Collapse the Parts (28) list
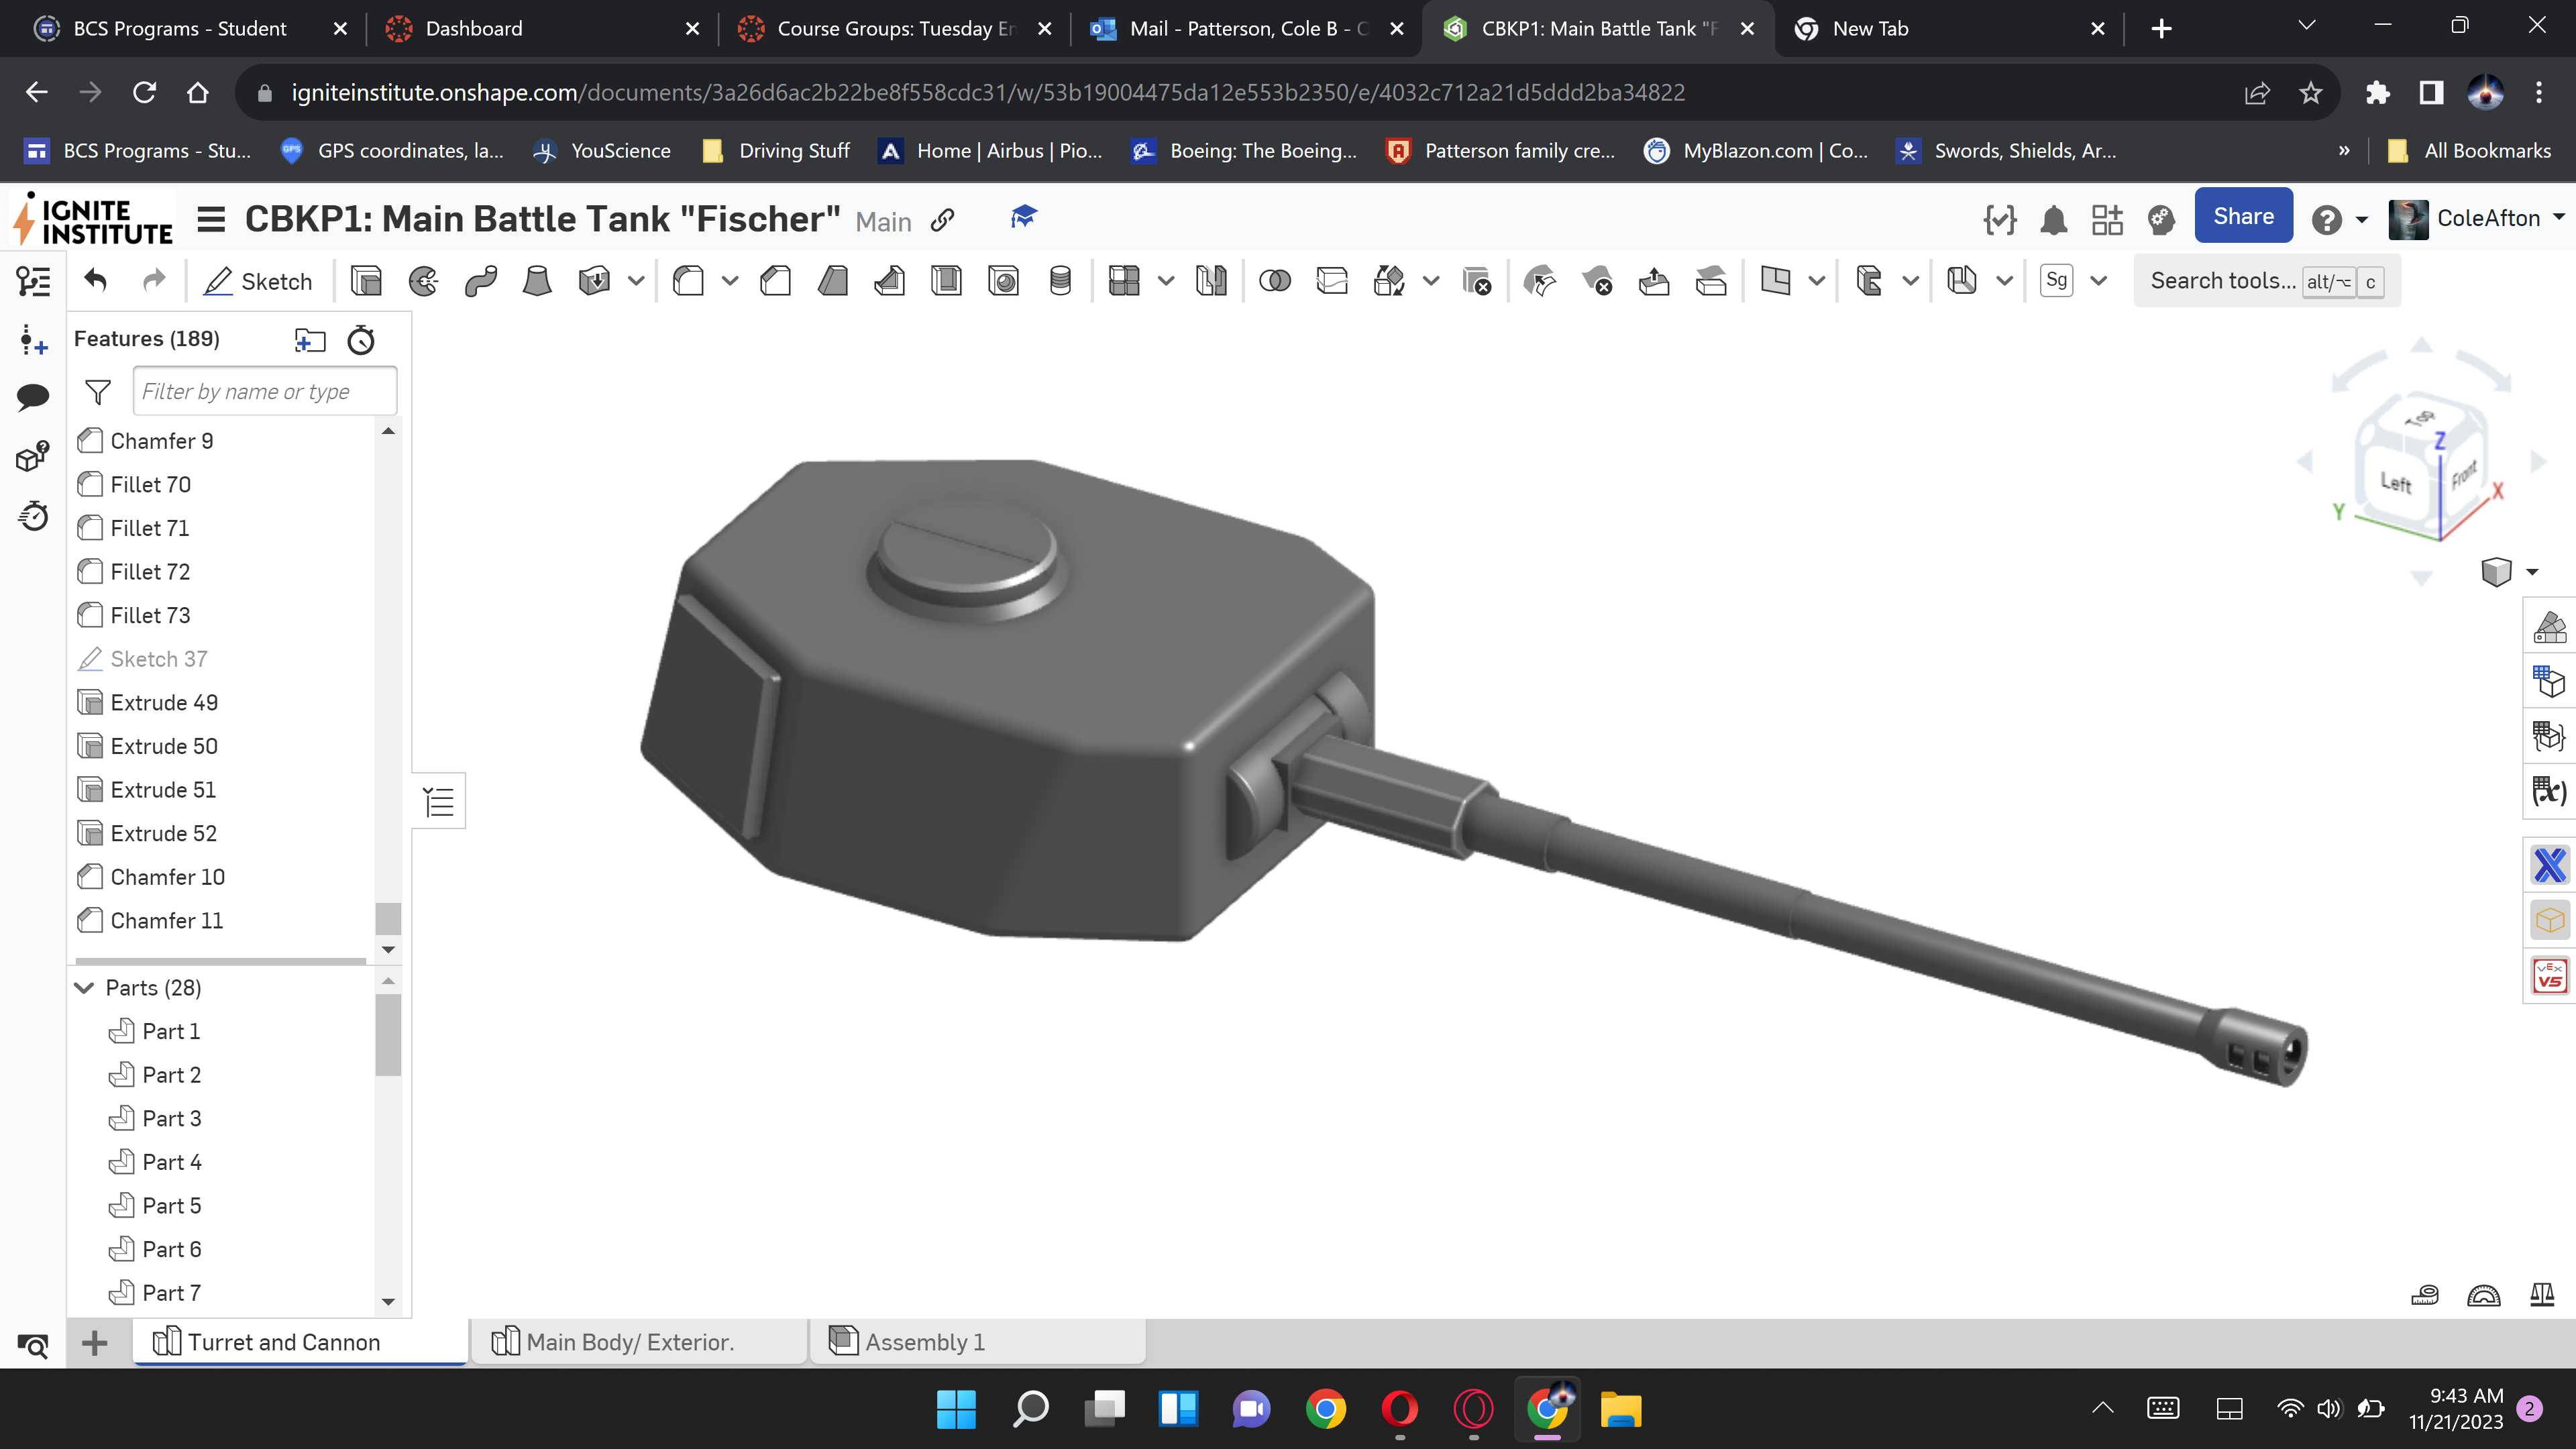The height and width of the screenshot is (1449, 2576). [85, 988]
